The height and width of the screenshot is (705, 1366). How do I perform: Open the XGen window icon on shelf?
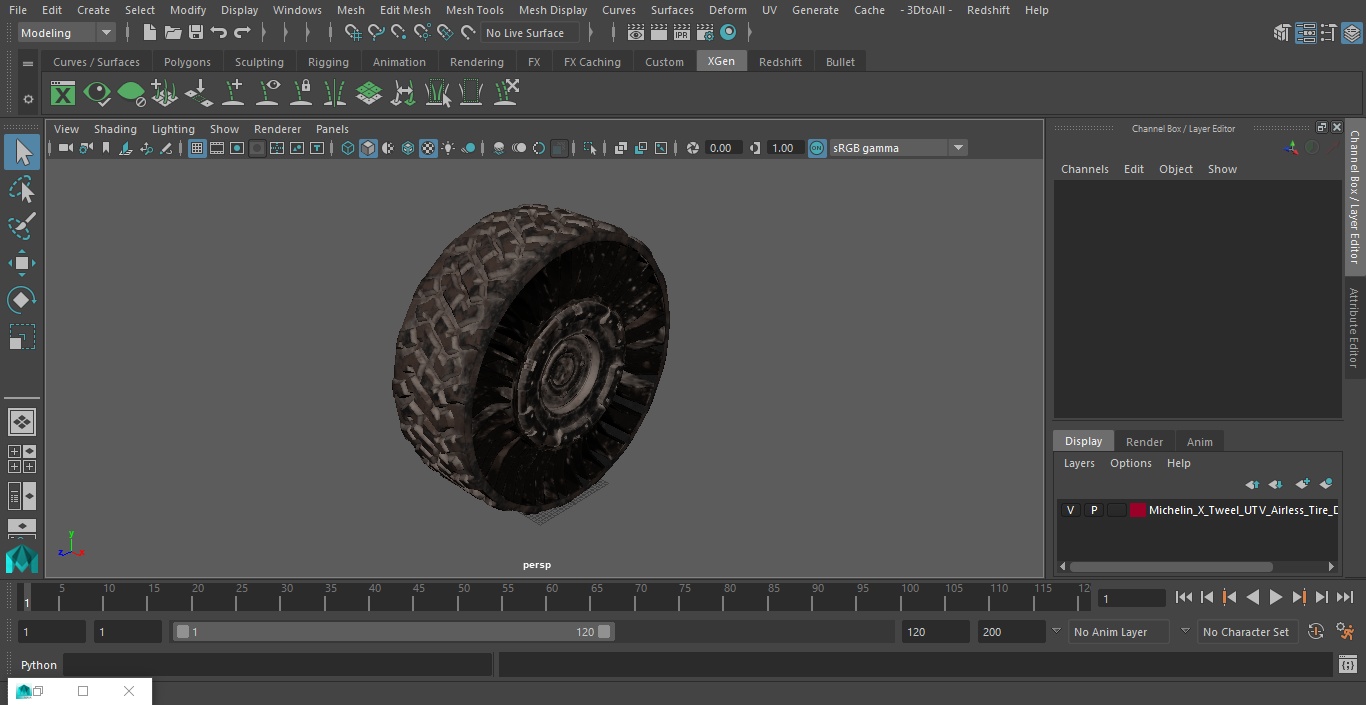(x=63, y=94)
